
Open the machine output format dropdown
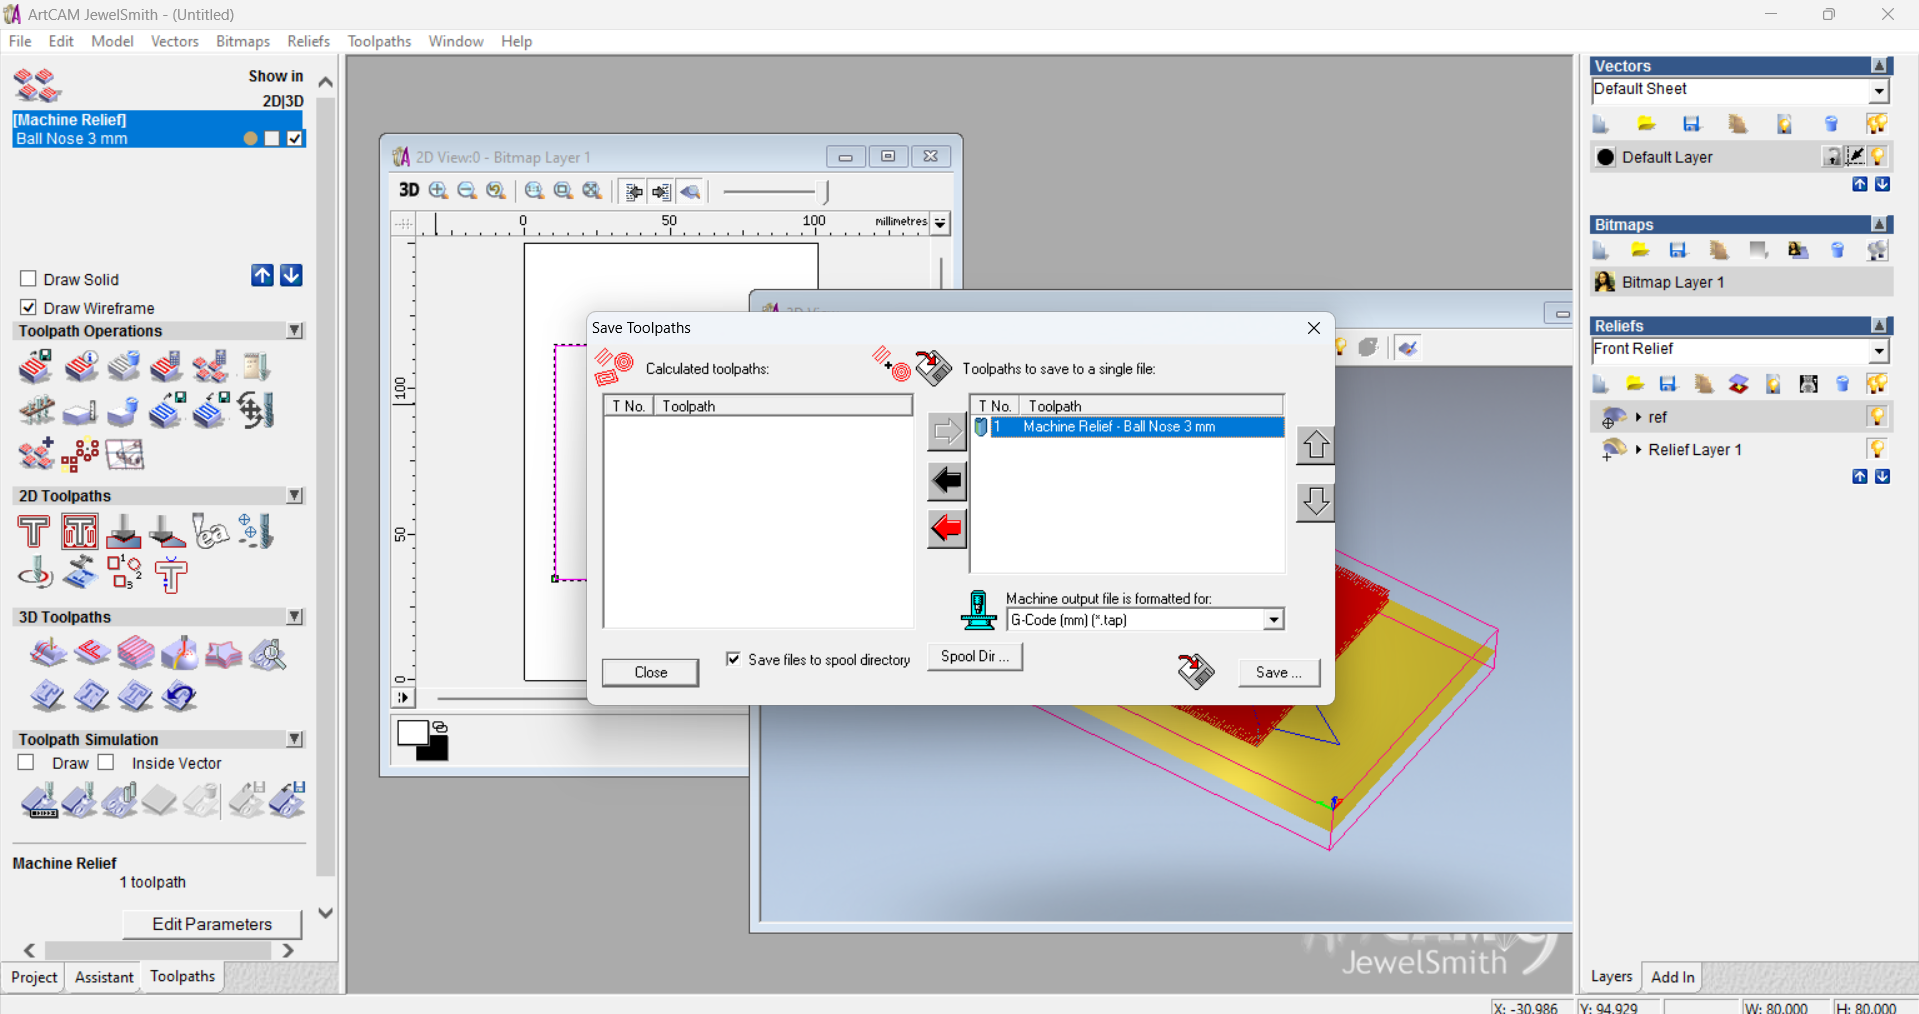pos(1273,620)
